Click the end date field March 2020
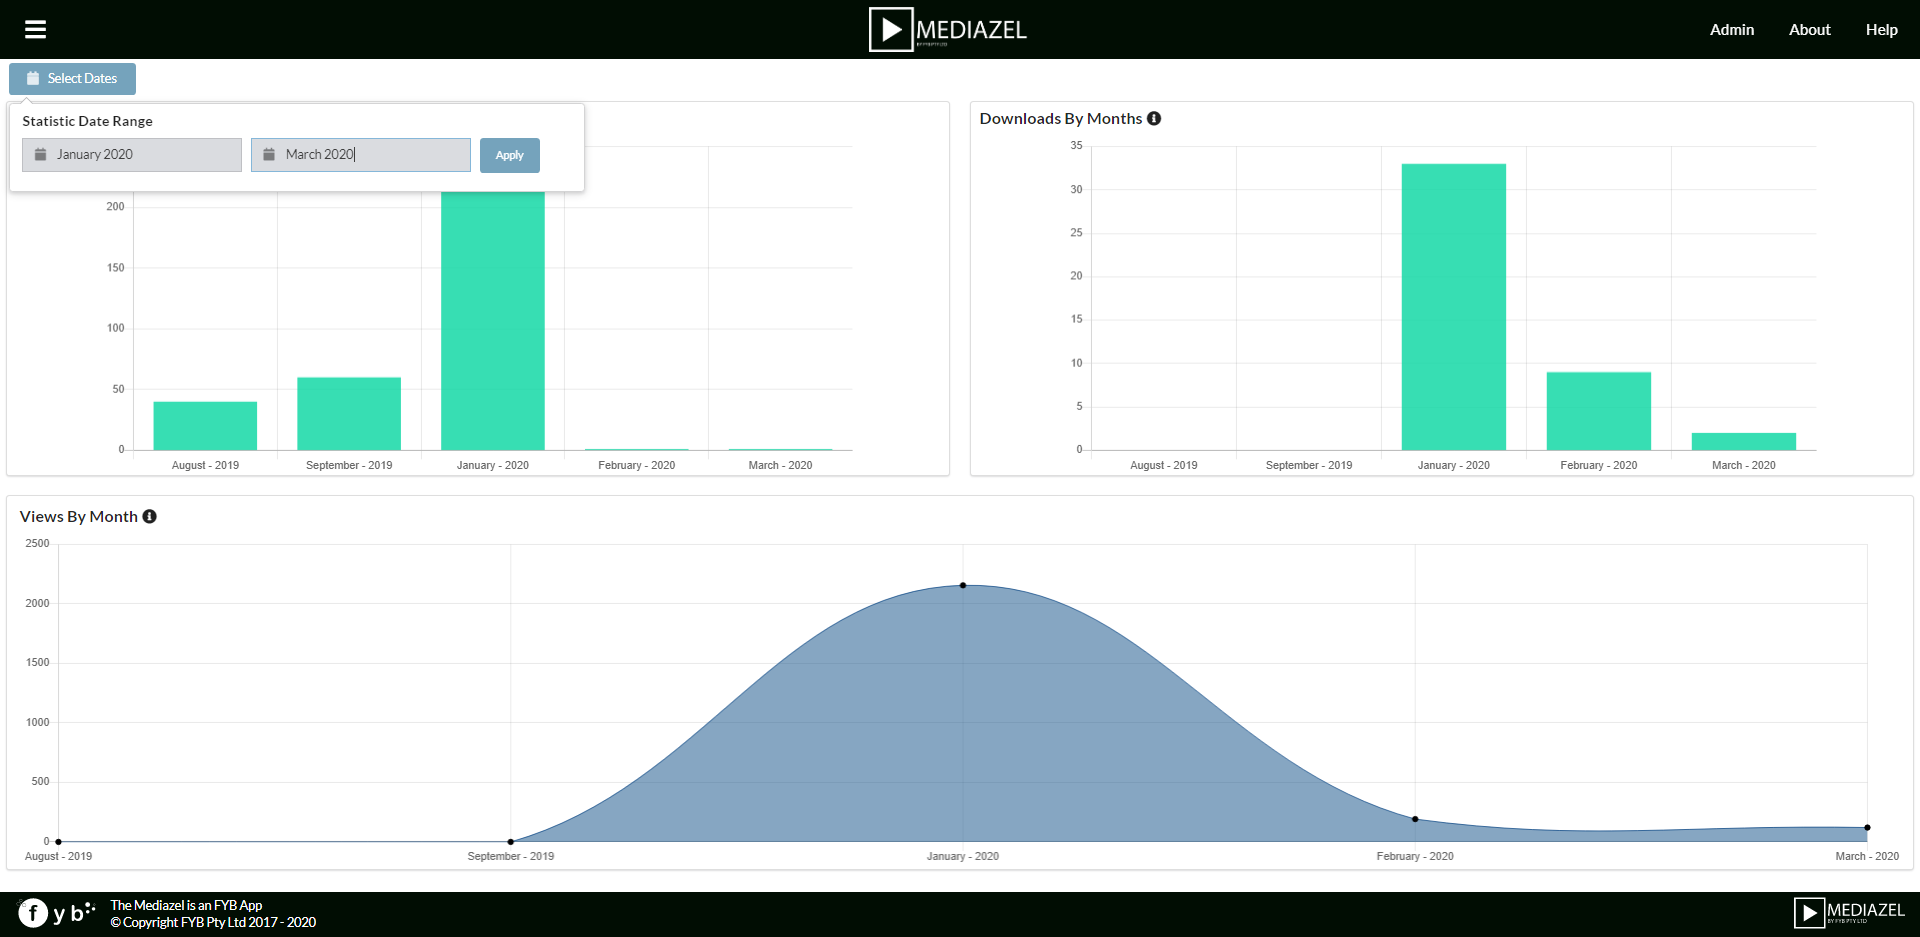The height and width of the screenshot is (937, 1920). (361, 155)
